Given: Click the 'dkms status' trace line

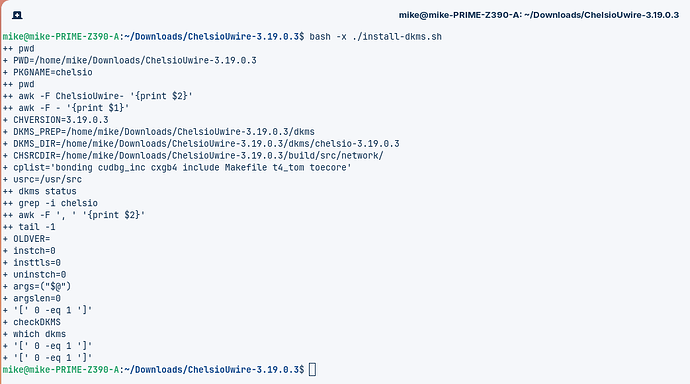Looking at the screenshot, I should coord(40,191).
